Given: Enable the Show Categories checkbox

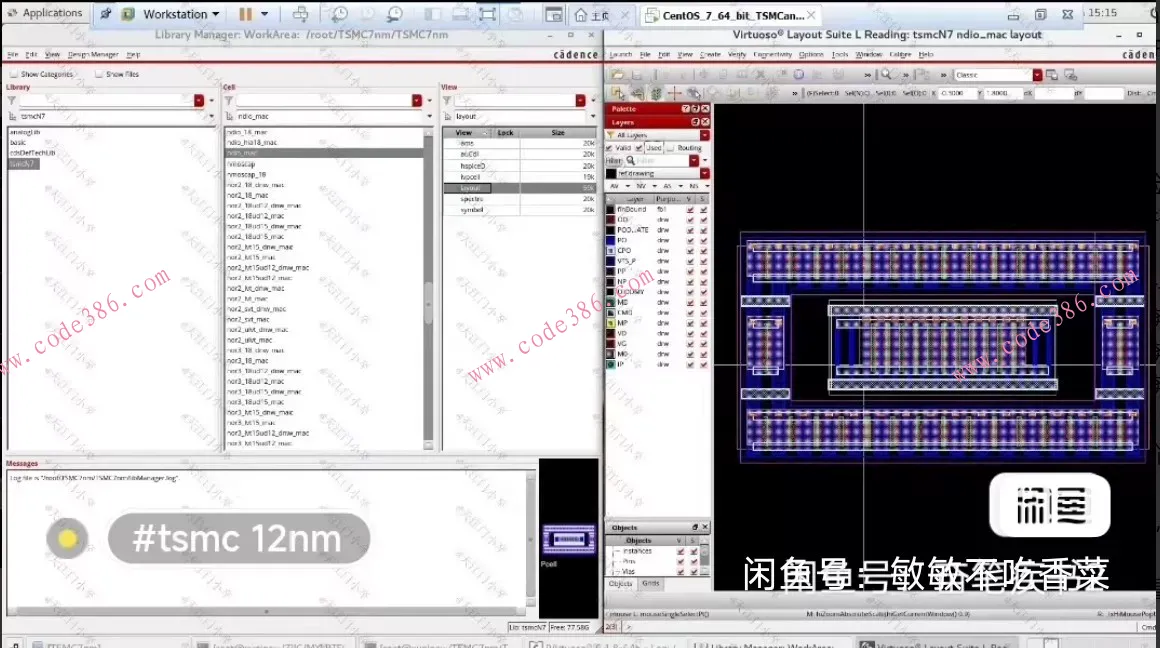Looking at the screenshot, I should point(13,74).
